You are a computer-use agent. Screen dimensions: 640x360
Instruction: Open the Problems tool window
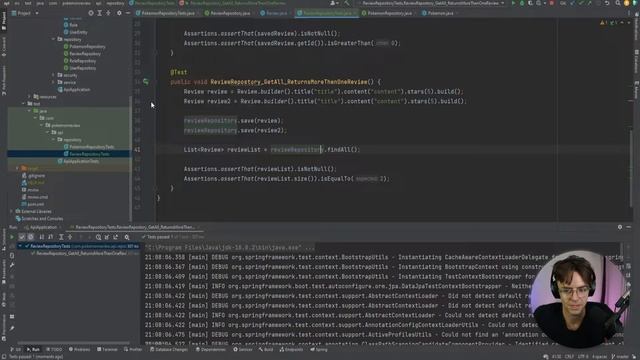[x=79, y=349]
